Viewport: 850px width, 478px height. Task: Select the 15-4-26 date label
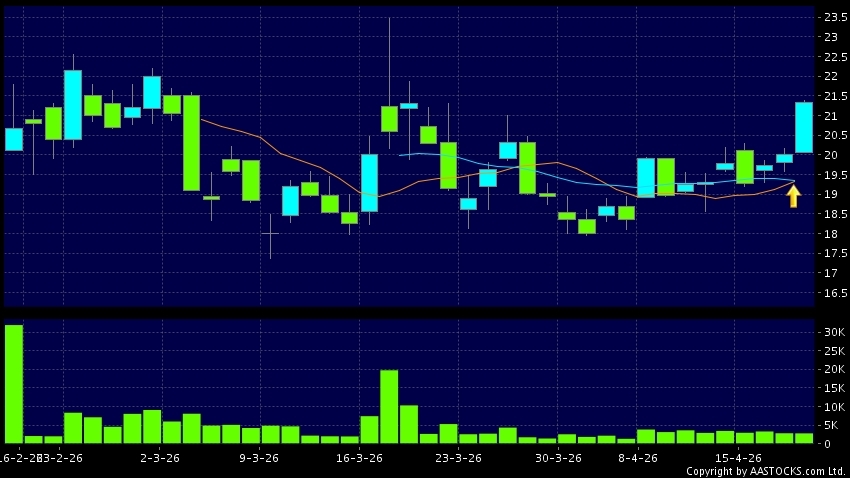pos(737,458)
